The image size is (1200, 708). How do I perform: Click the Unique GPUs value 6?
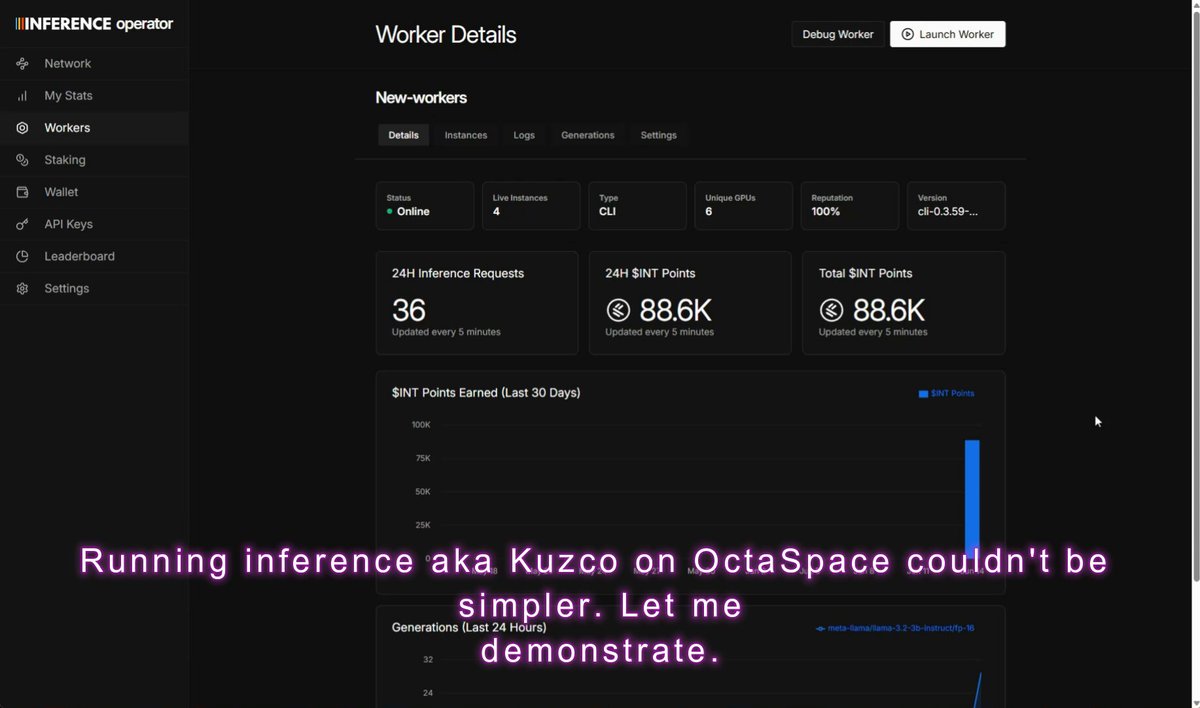[709, 212]
